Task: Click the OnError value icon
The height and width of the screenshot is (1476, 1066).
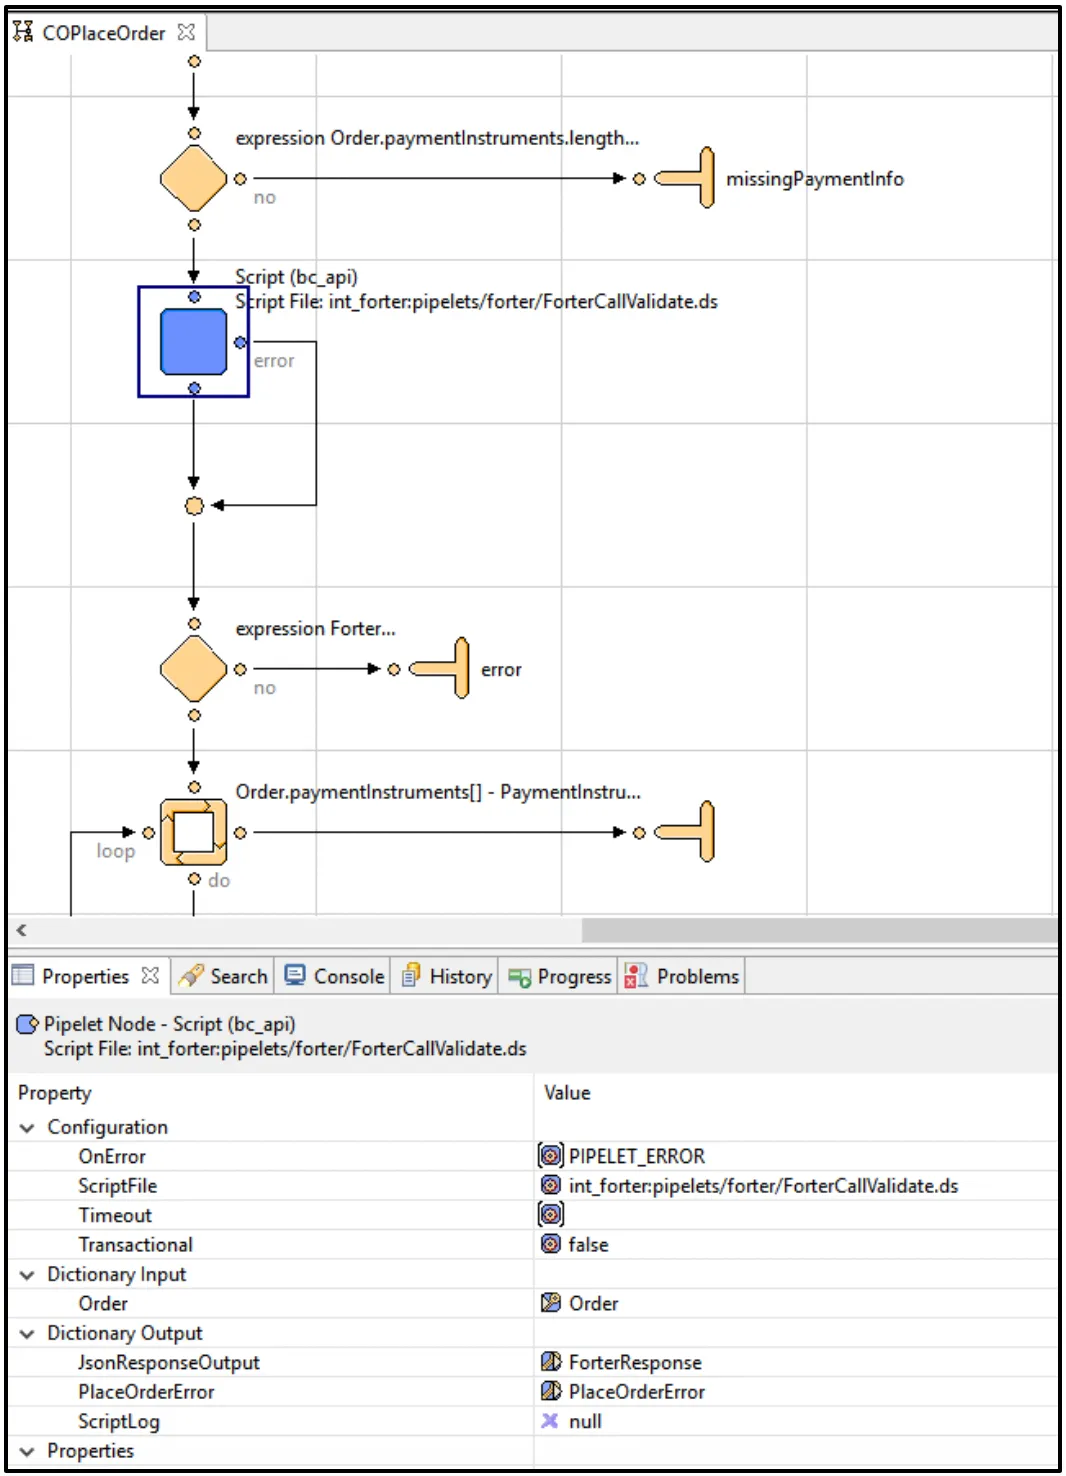Action: pos(550,1156)
